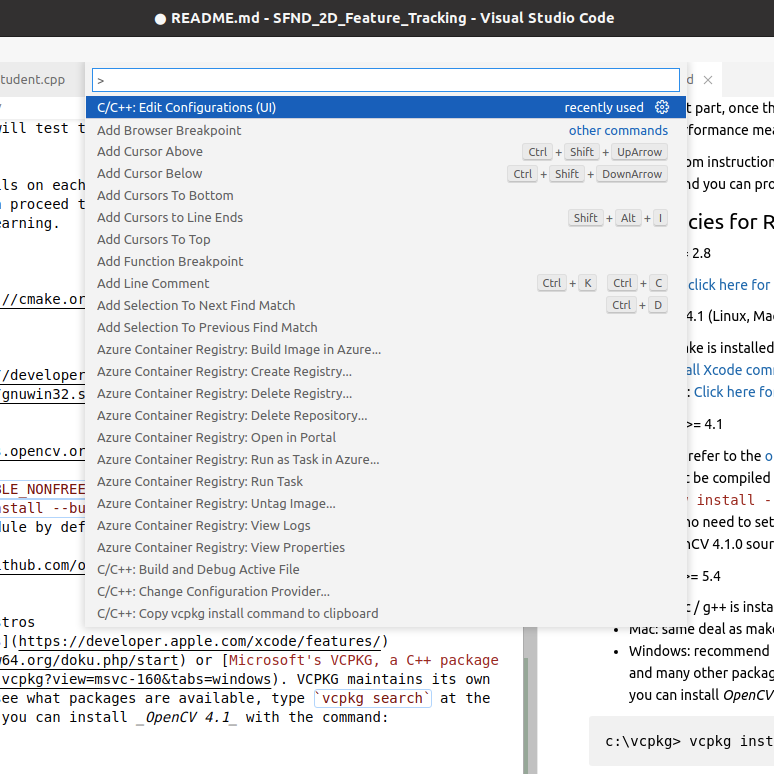Screen dimensions: 774x774
Task: Click the 'Microsoft's VCPKG, a C++ package' link text
Action: (x=363, y=660)
